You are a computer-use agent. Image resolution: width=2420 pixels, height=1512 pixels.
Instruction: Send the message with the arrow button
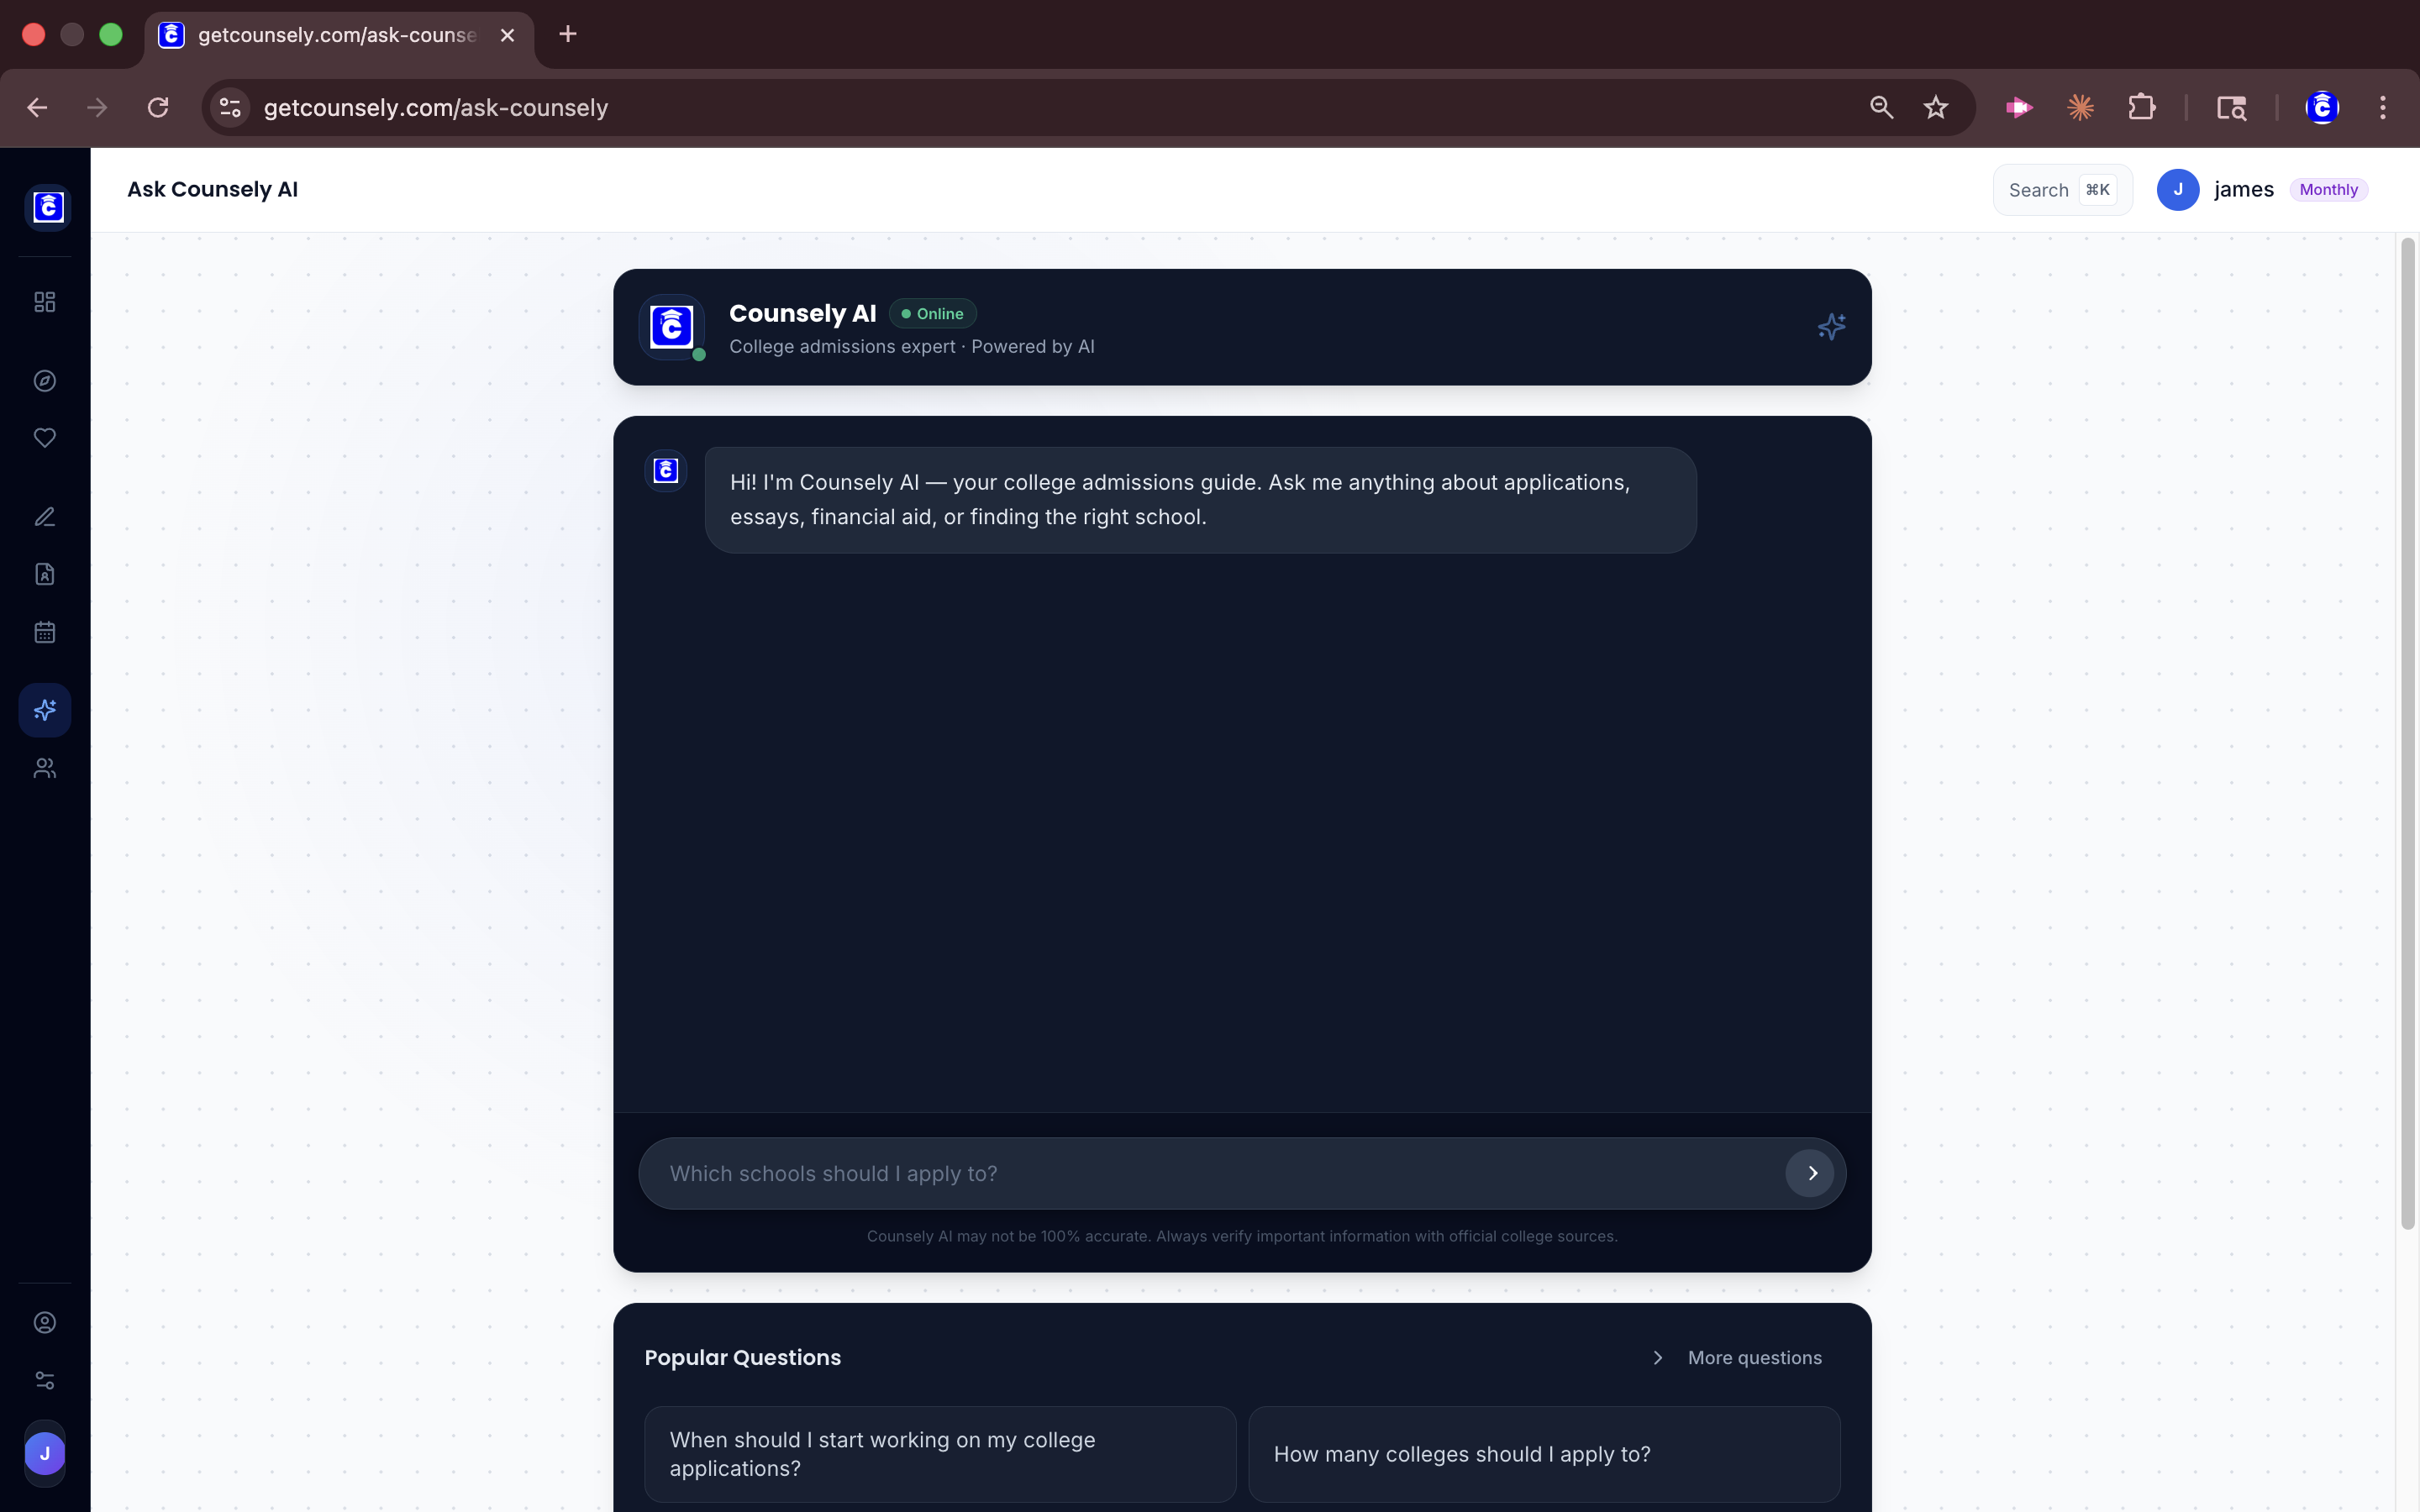[1810, 1173]
